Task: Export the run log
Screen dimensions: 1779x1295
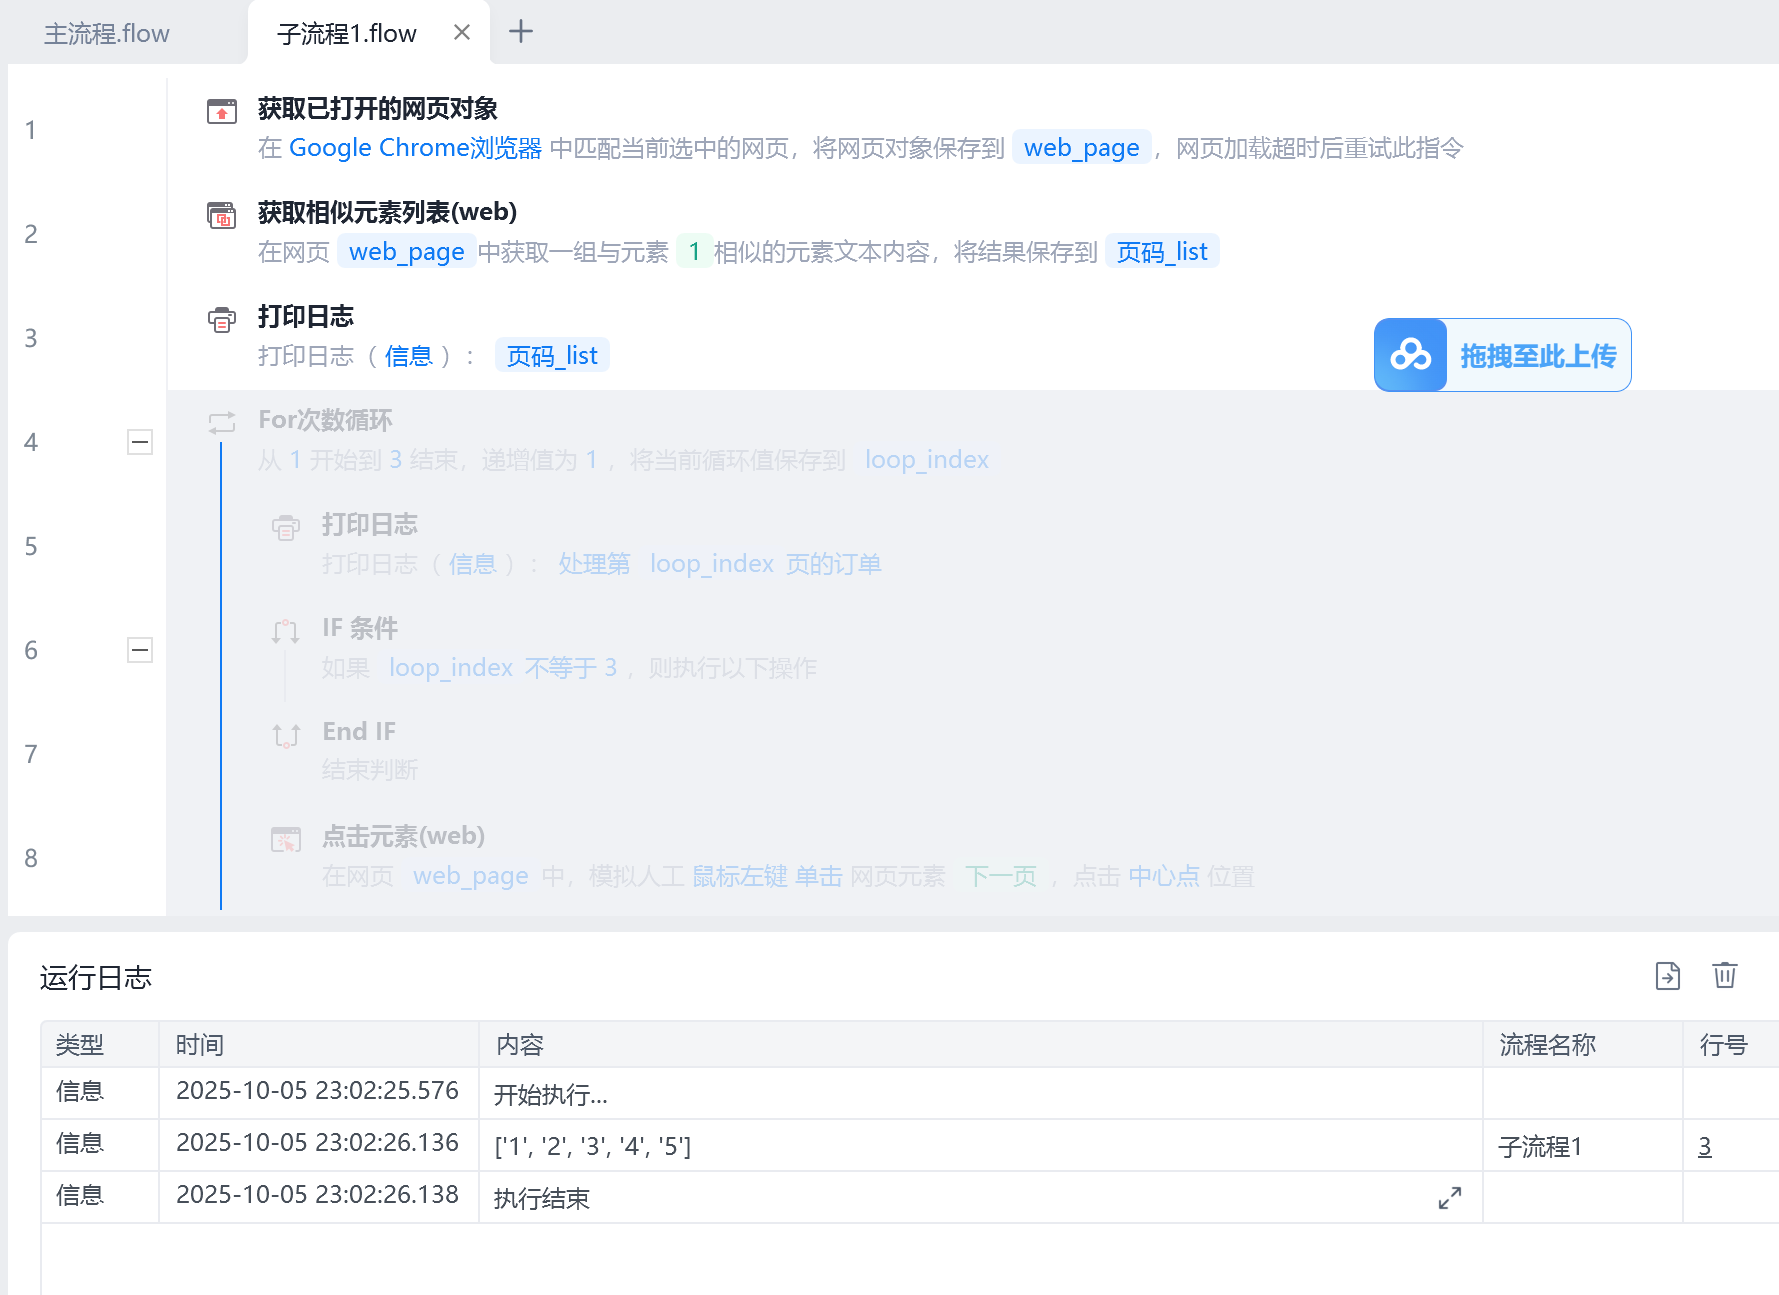Action: pos(1668,975)
